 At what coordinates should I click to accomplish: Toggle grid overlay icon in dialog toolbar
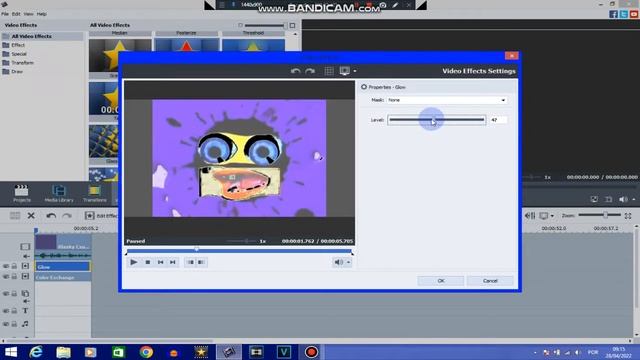[329, 71]
